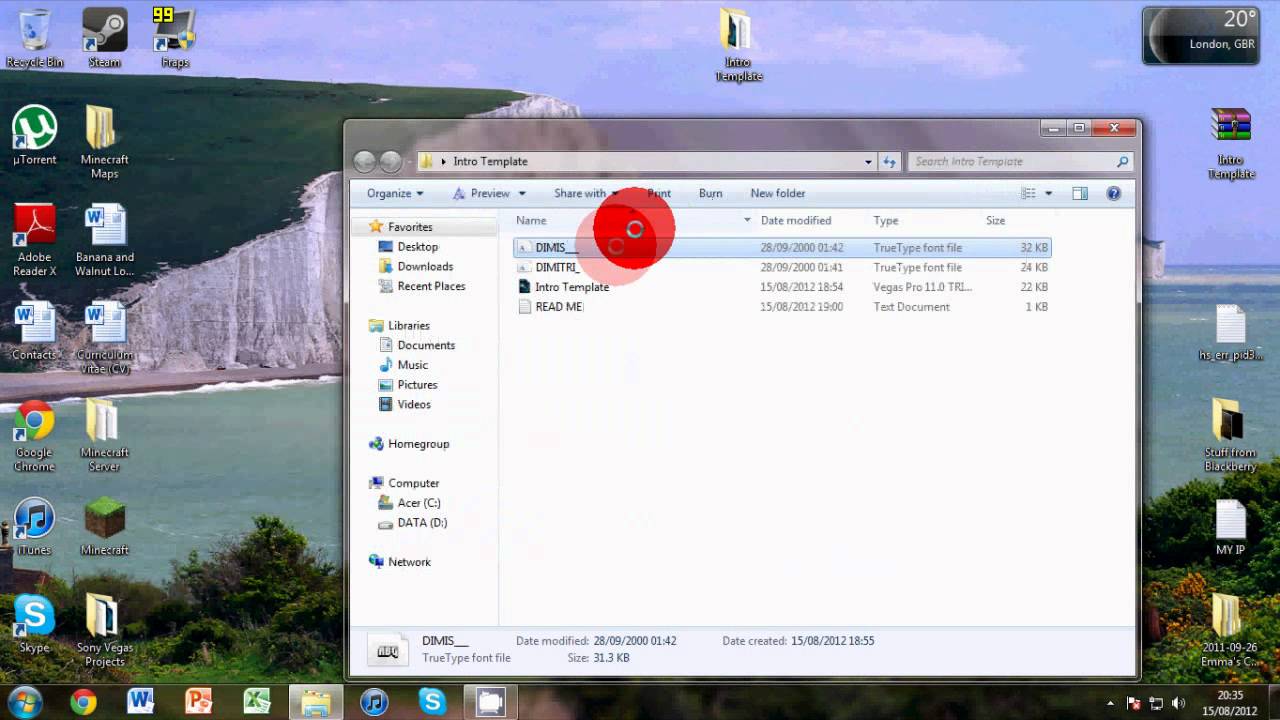
Task: Open the Fraps desktop shortcut
Action: 174,38
